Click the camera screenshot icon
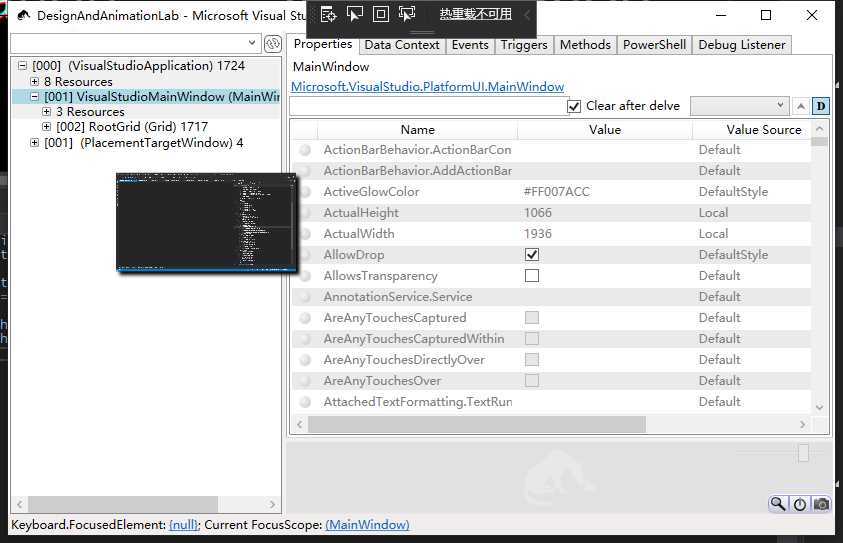This screenshot has width=843, height=543. (821, 504)
